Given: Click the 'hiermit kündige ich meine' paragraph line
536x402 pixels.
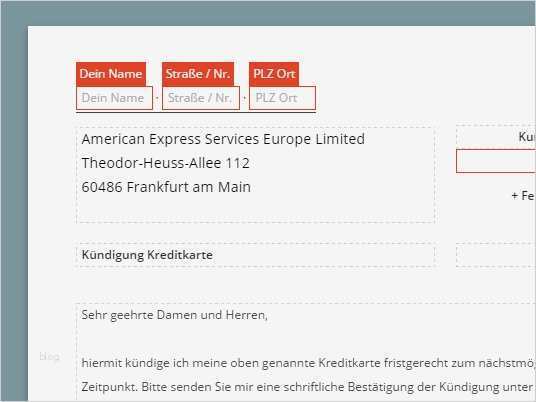Looking at the screenshot, I should pyautogui.click(x=308, y=363).
